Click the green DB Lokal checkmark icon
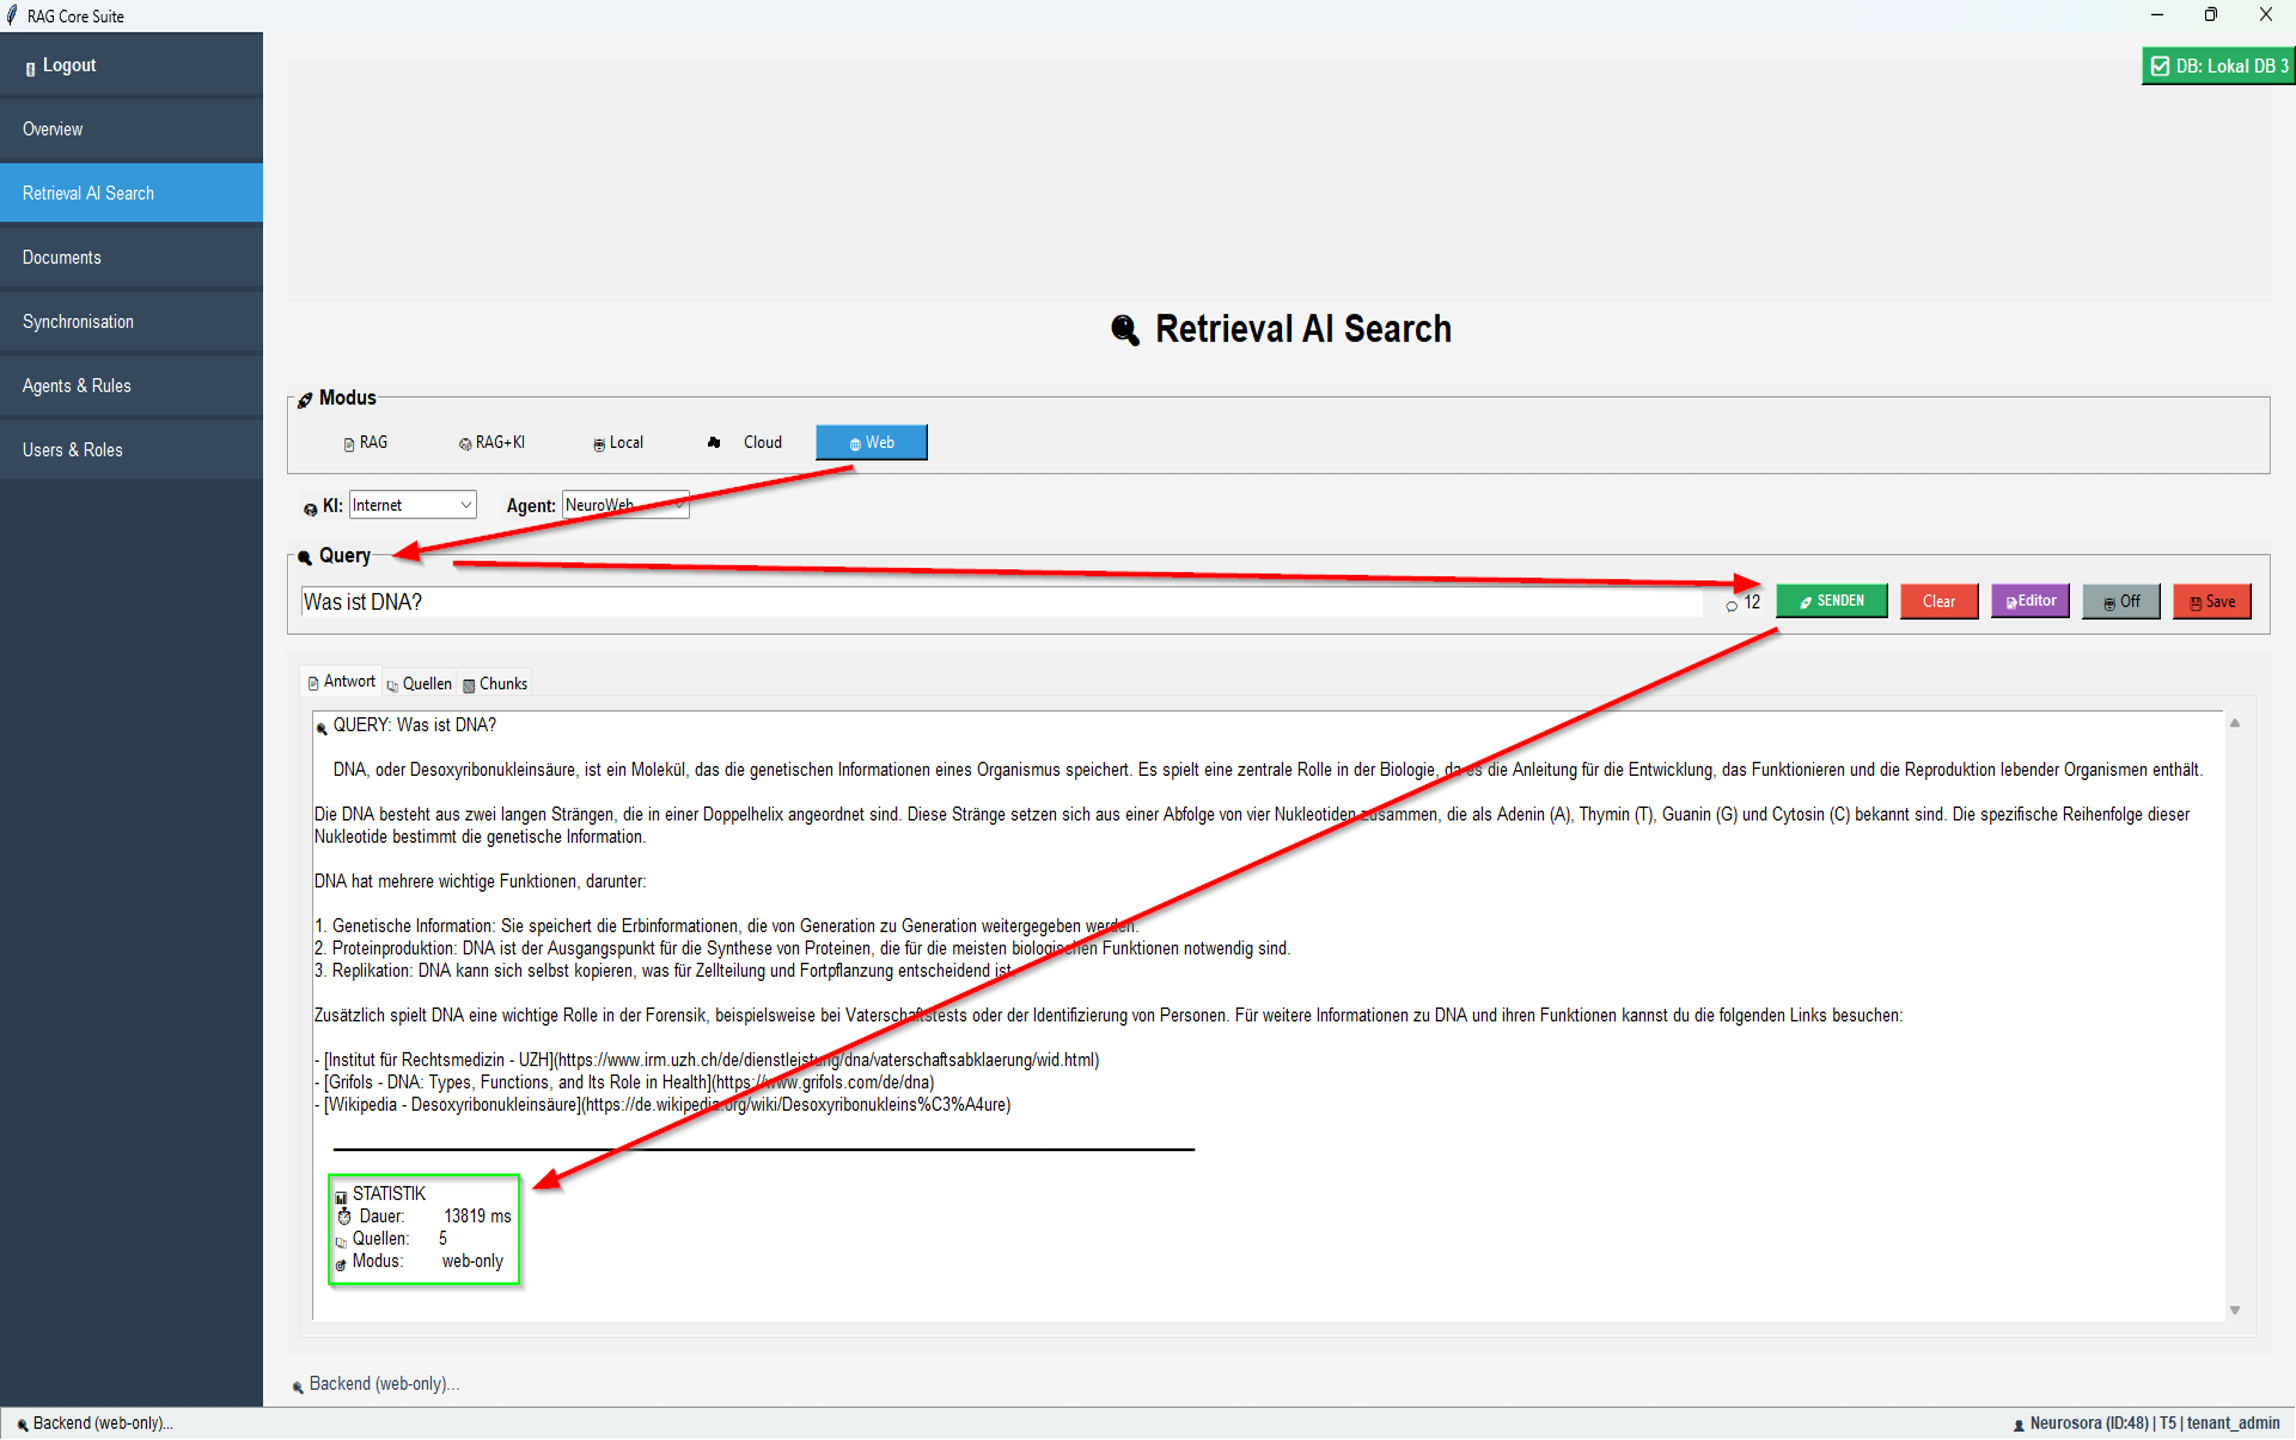The height and width of the screenshot is (1440, 2296). [2161, 66]
